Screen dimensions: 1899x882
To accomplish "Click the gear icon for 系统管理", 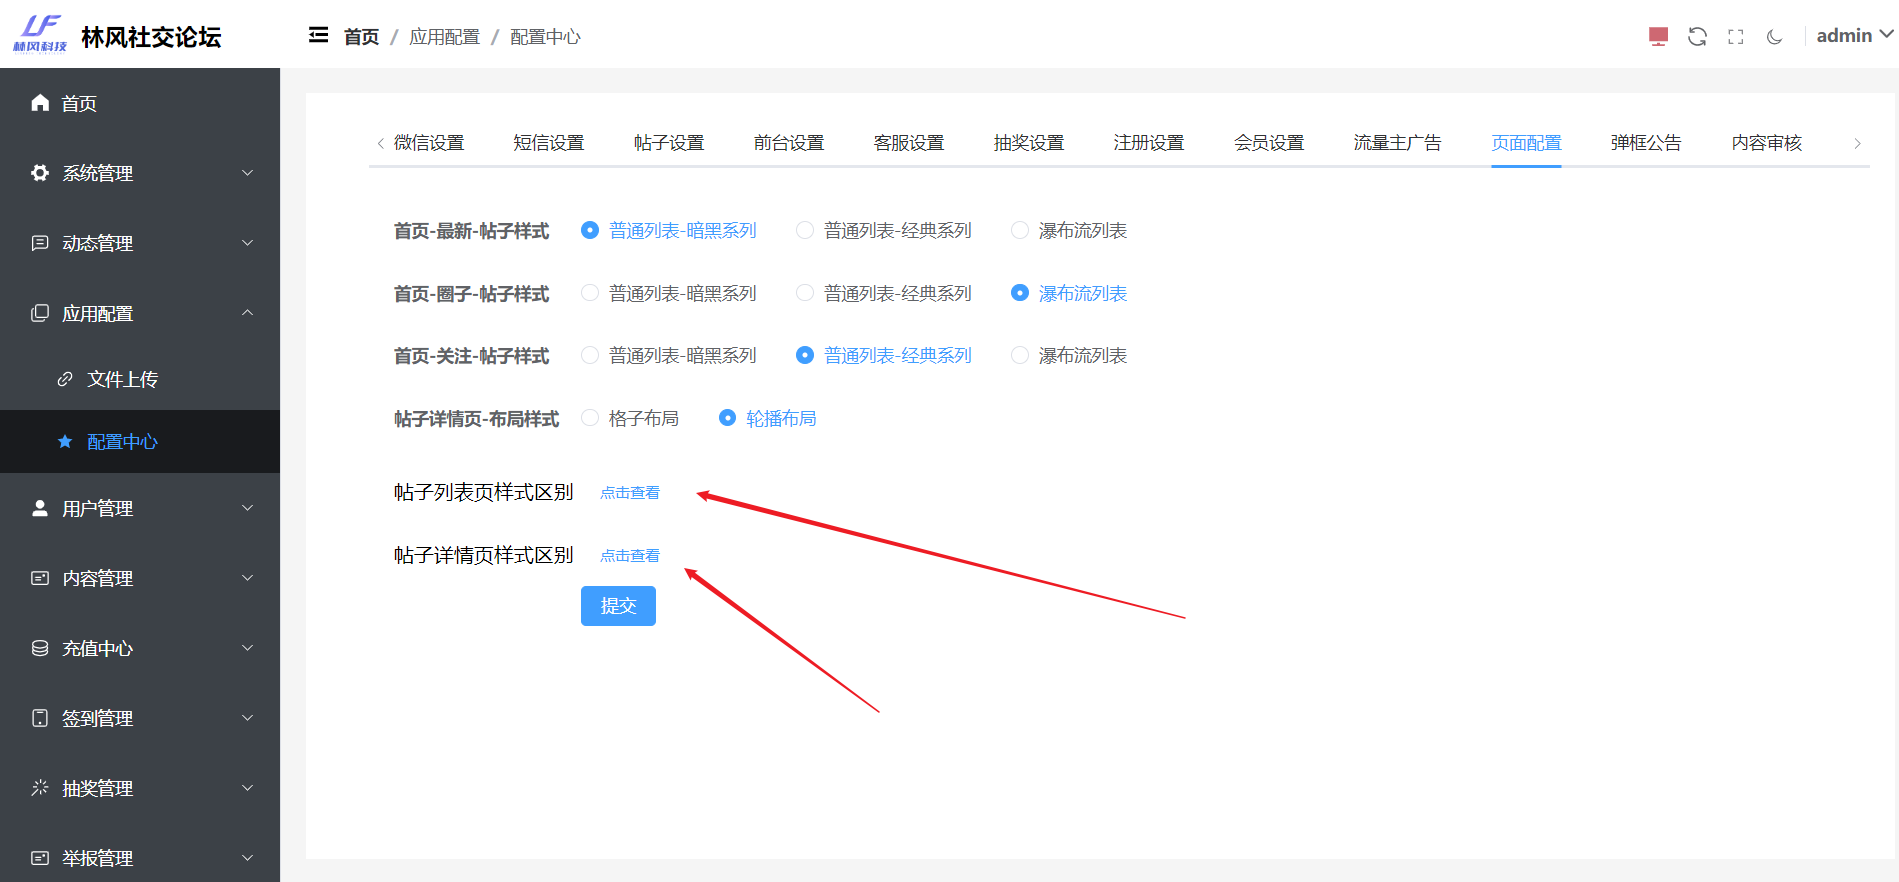I will (40, 173).
